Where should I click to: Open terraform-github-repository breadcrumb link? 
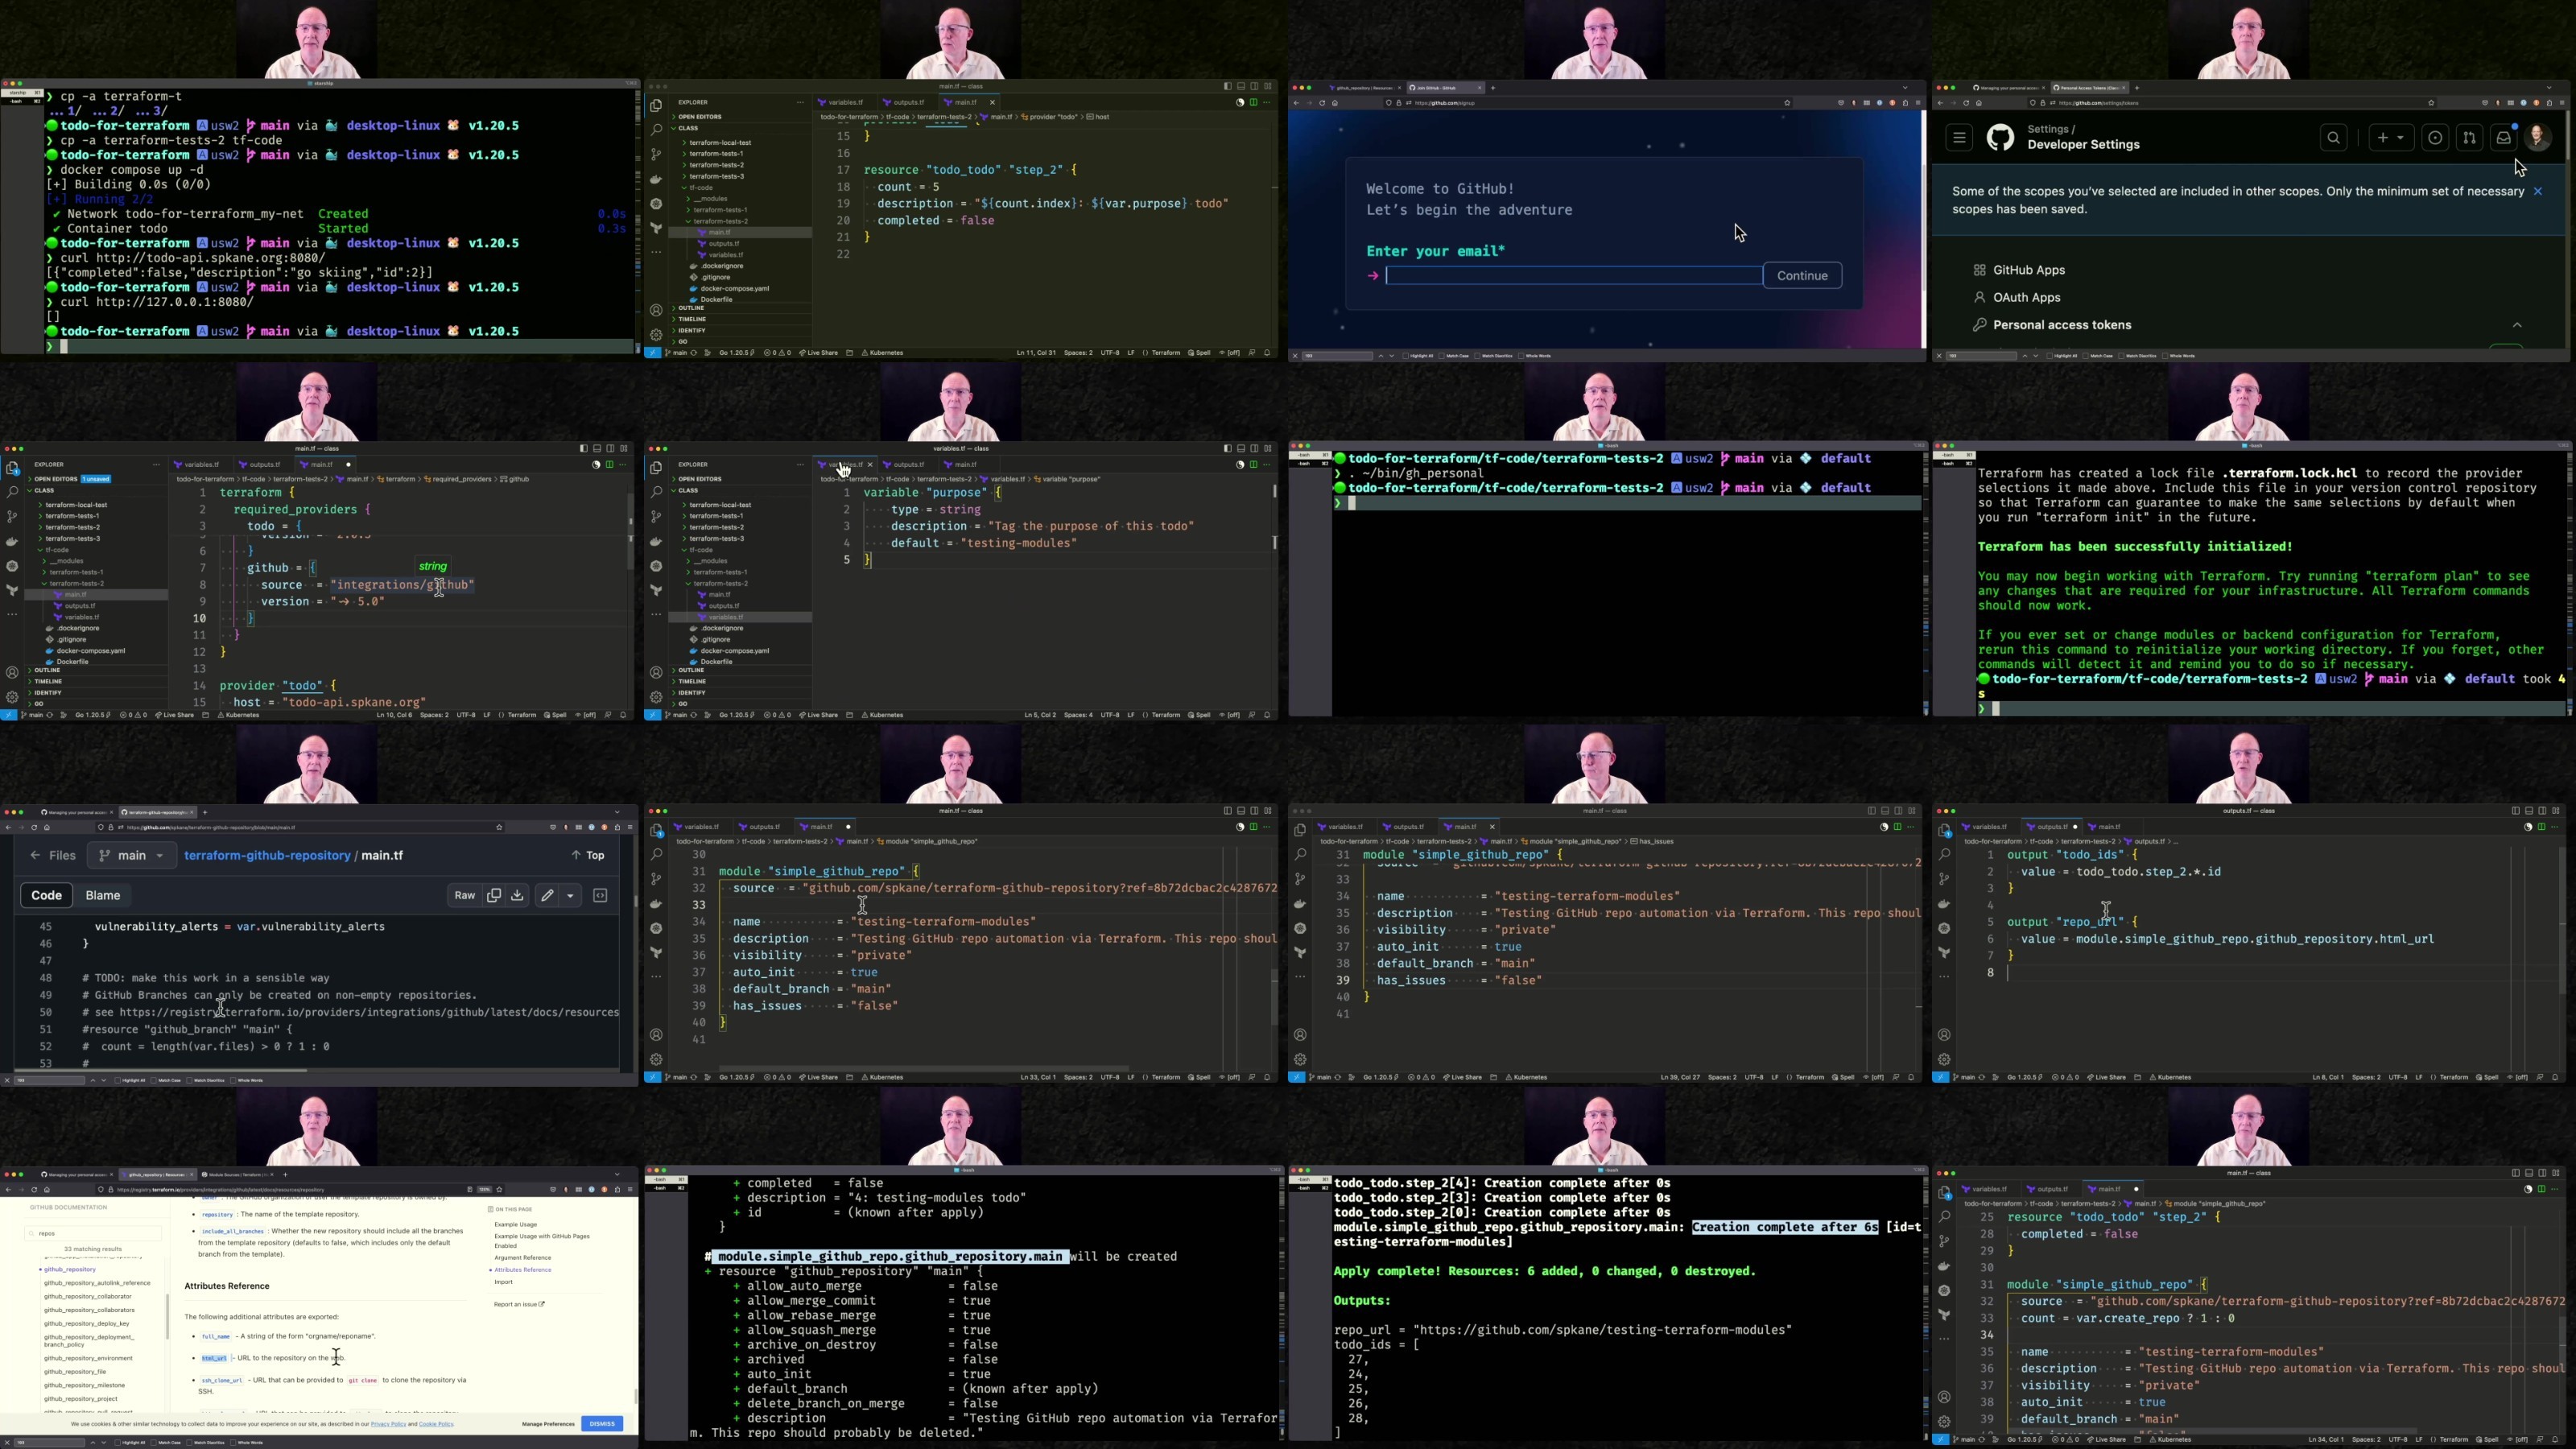267,856
